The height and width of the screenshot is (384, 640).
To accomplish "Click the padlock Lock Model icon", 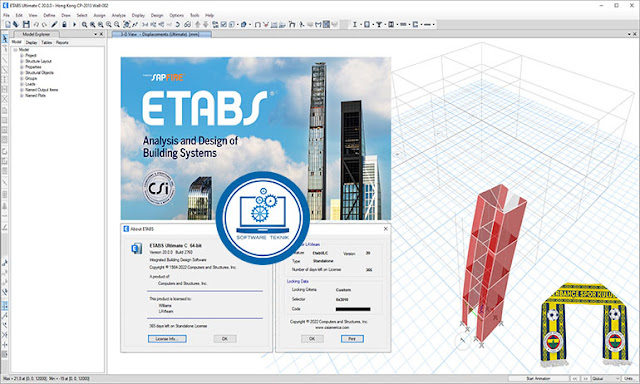I will (x=64, y=24).
